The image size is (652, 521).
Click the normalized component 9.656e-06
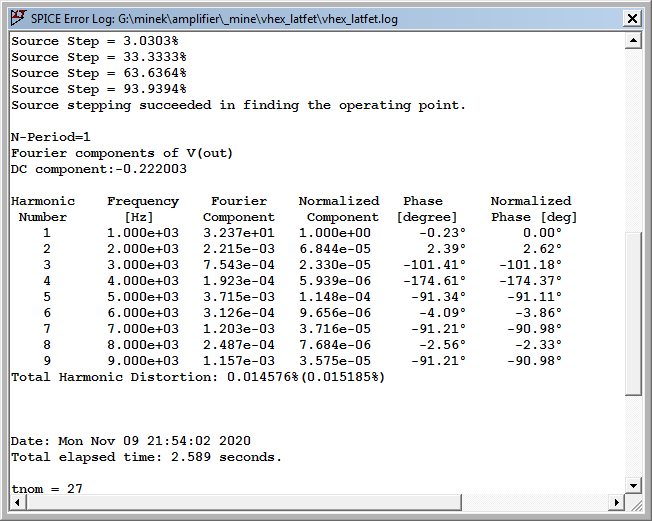(335, 313)
